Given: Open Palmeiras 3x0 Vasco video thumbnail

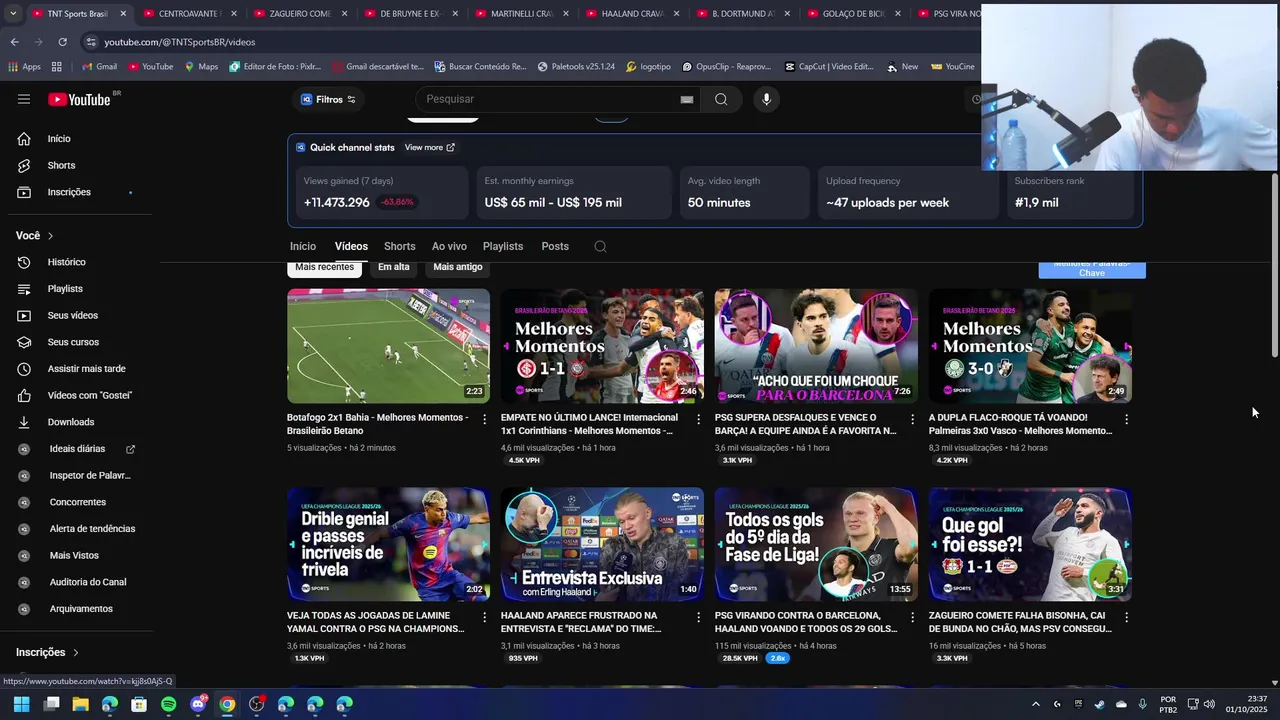Looking at the screenshot, I should pyautogui.click(x=1030, y=346).
